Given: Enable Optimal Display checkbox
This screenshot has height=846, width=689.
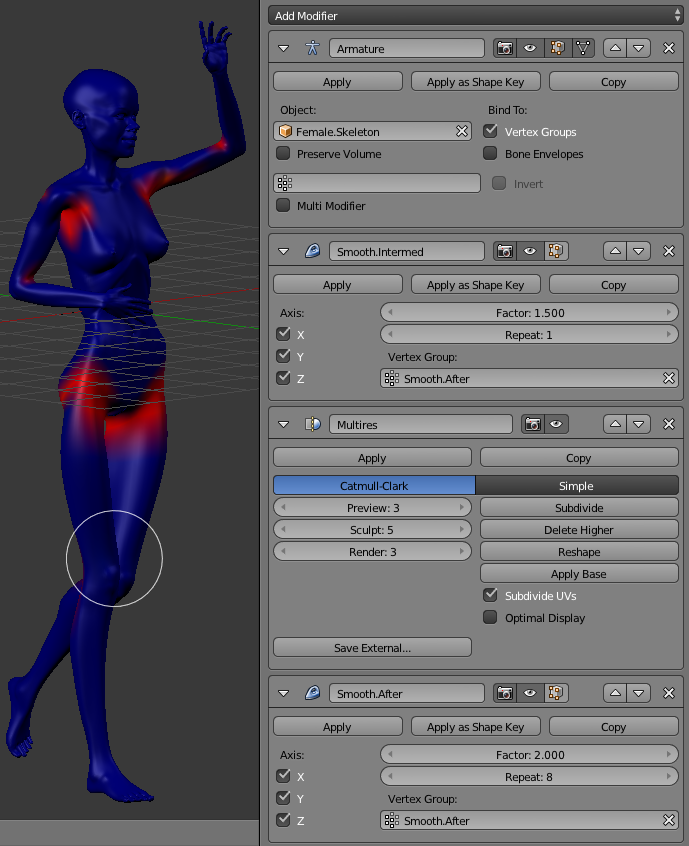Looking at the screenshot, I should pos(490,618).
